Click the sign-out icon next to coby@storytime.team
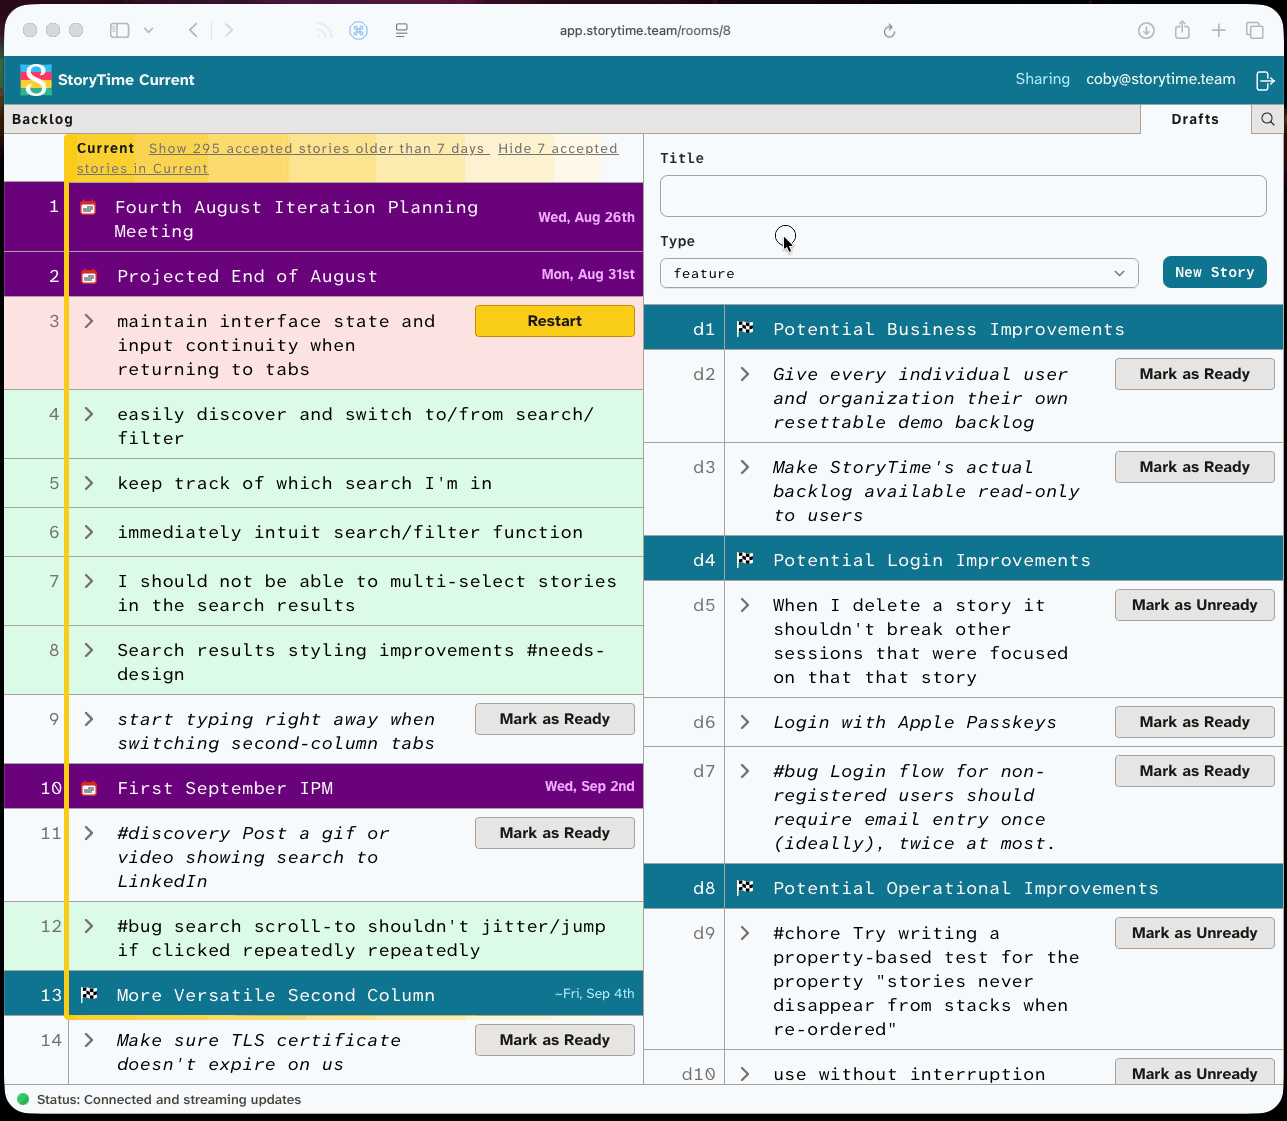The width and height of the screenshot is (1287, 1121). [1265, 80]
